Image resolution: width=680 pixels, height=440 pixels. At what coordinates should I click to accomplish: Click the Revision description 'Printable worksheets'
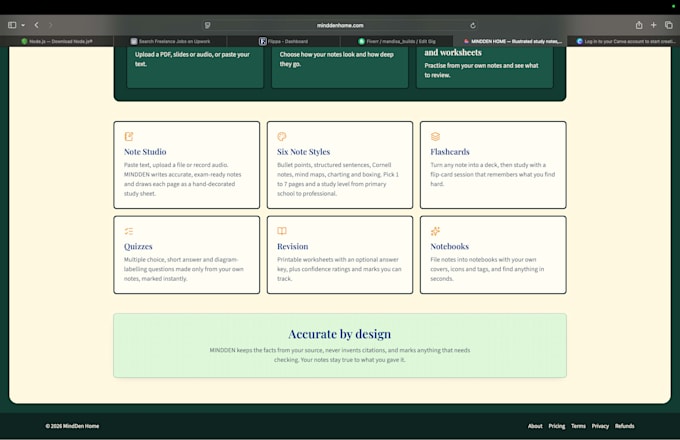[339, 269]
